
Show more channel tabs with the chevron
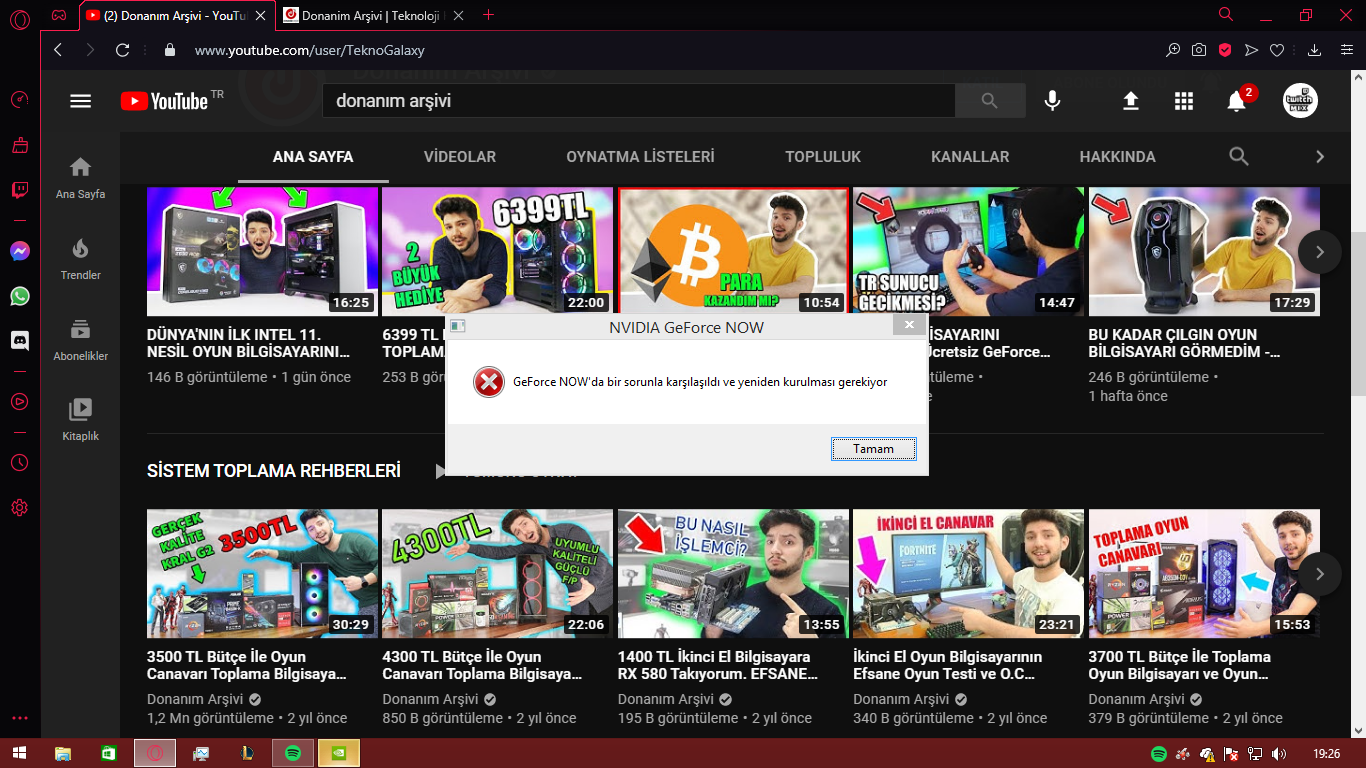point(1320,157)
